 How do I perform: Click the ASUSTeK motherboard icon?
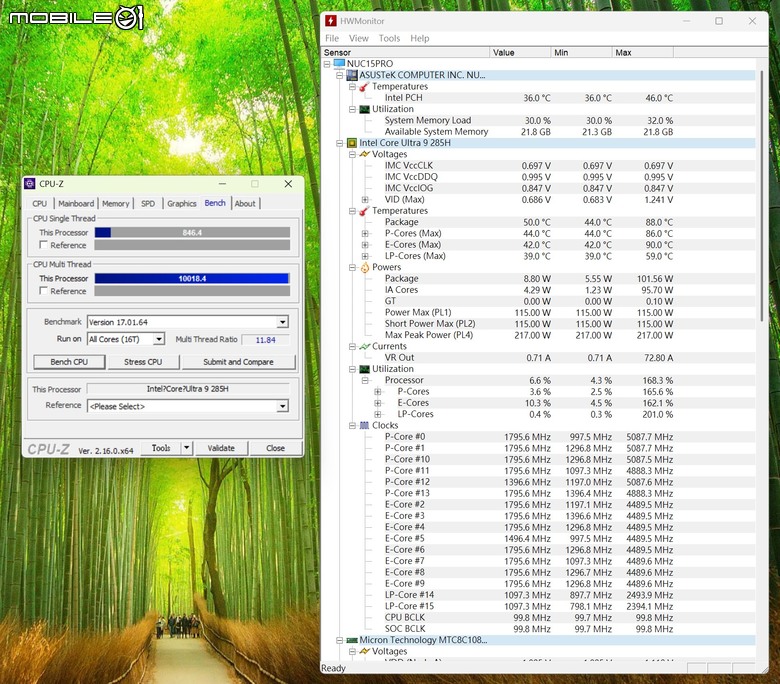point(352,75)
